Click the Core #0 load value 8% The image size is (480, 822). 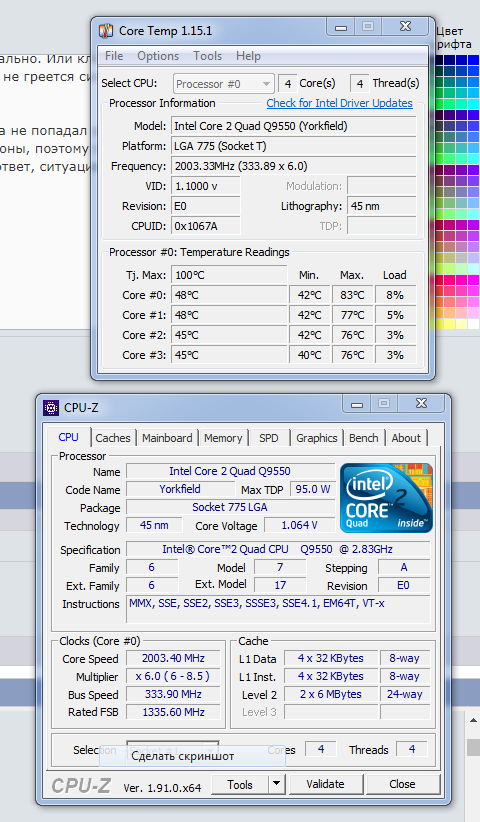coord(396,295)
